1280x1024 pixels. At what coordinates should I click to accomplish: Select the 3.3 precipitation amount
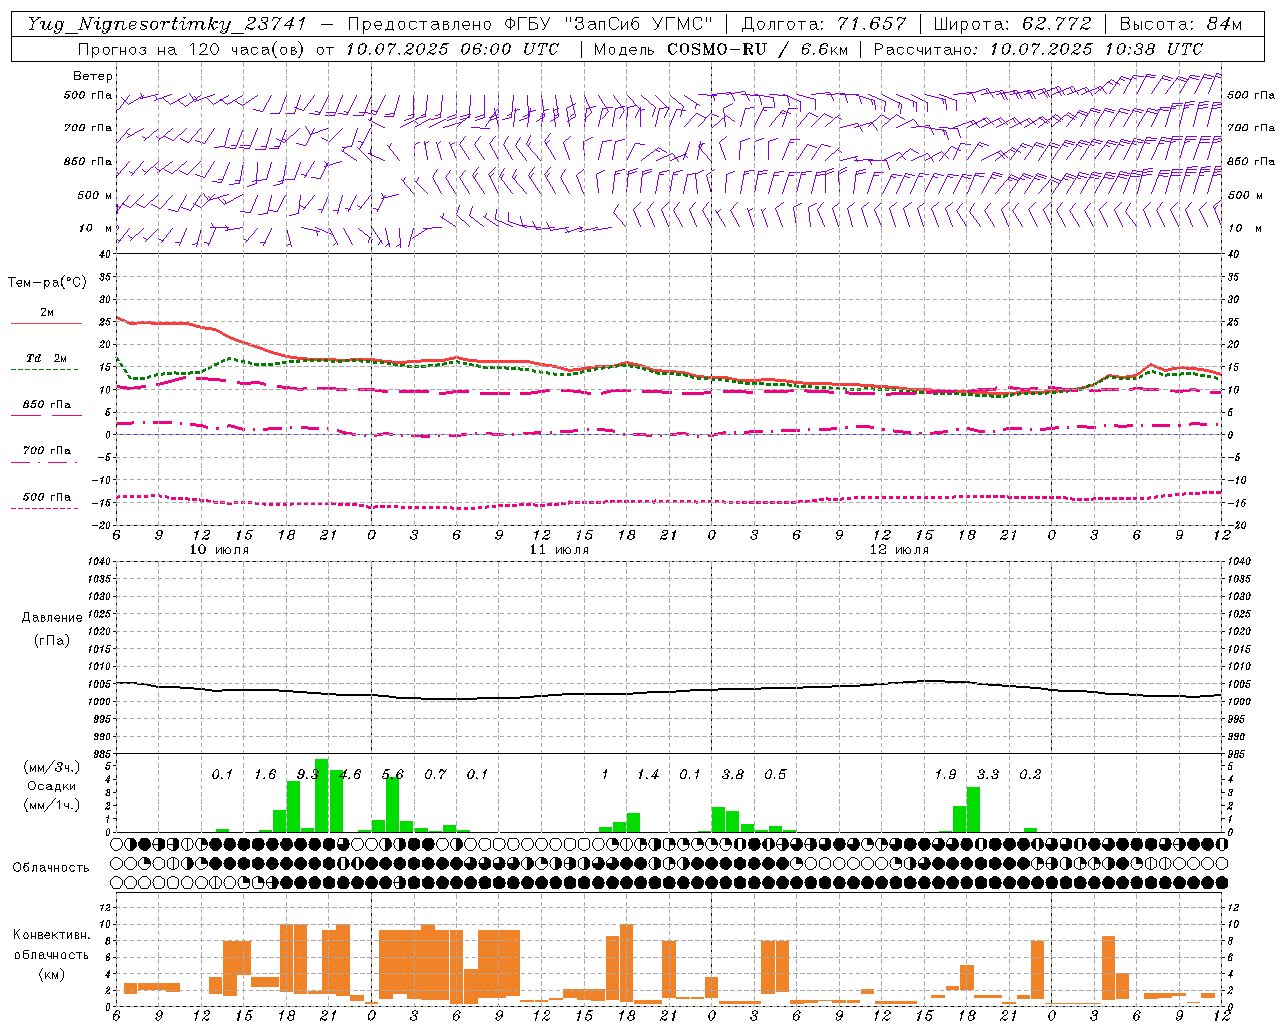point(987,775)
